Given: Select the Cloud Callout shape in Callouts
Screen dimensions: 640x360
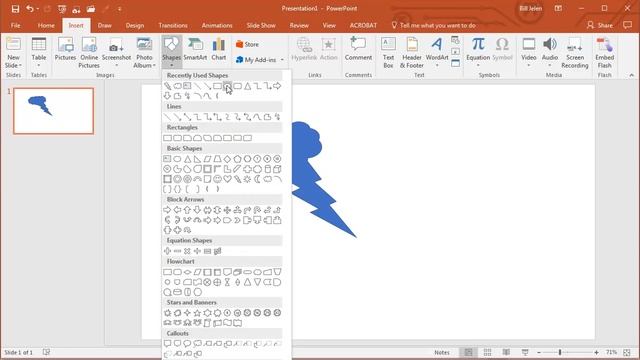Looking at the screenshot, I should point(198,344).
